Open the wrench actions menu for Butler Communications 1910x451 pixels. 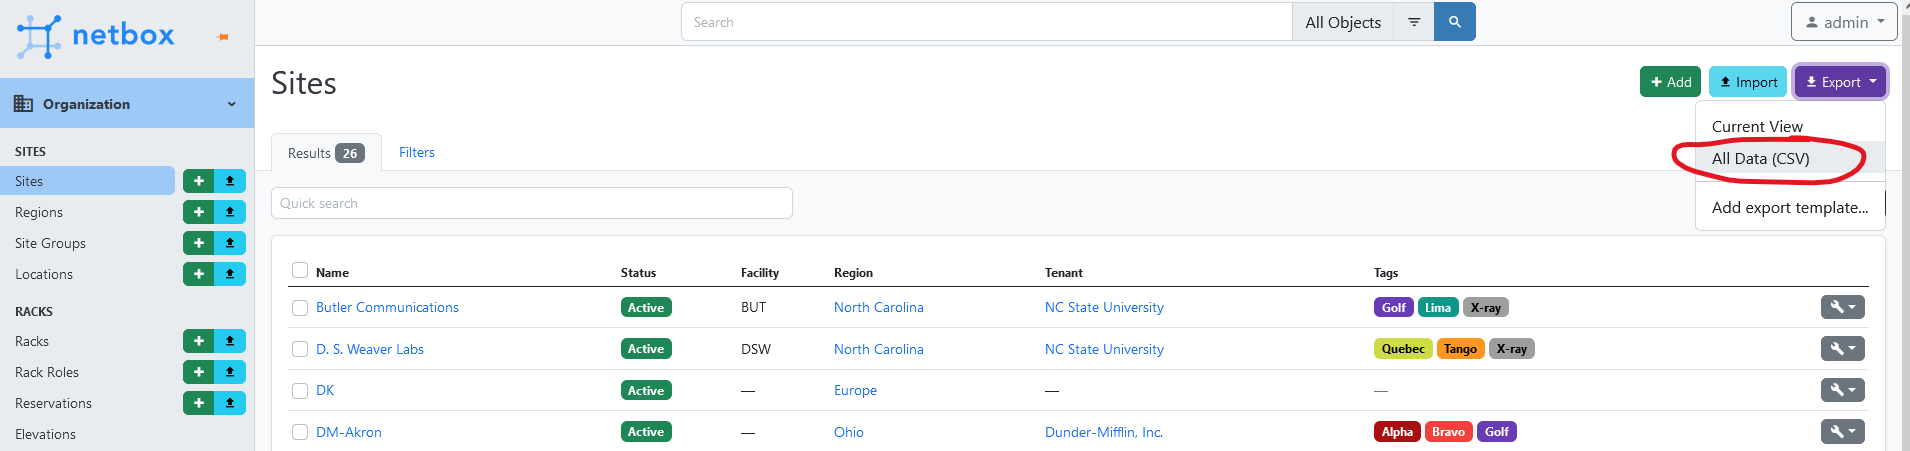point(1843,307)
